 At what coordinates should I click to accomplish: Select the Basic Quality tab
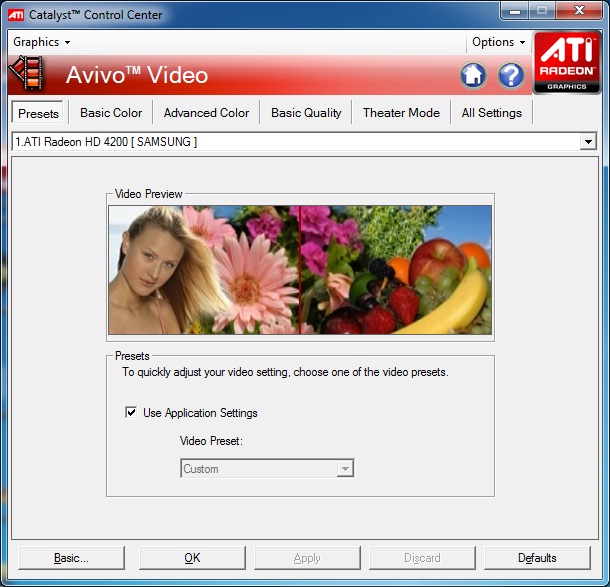point(306,113)
